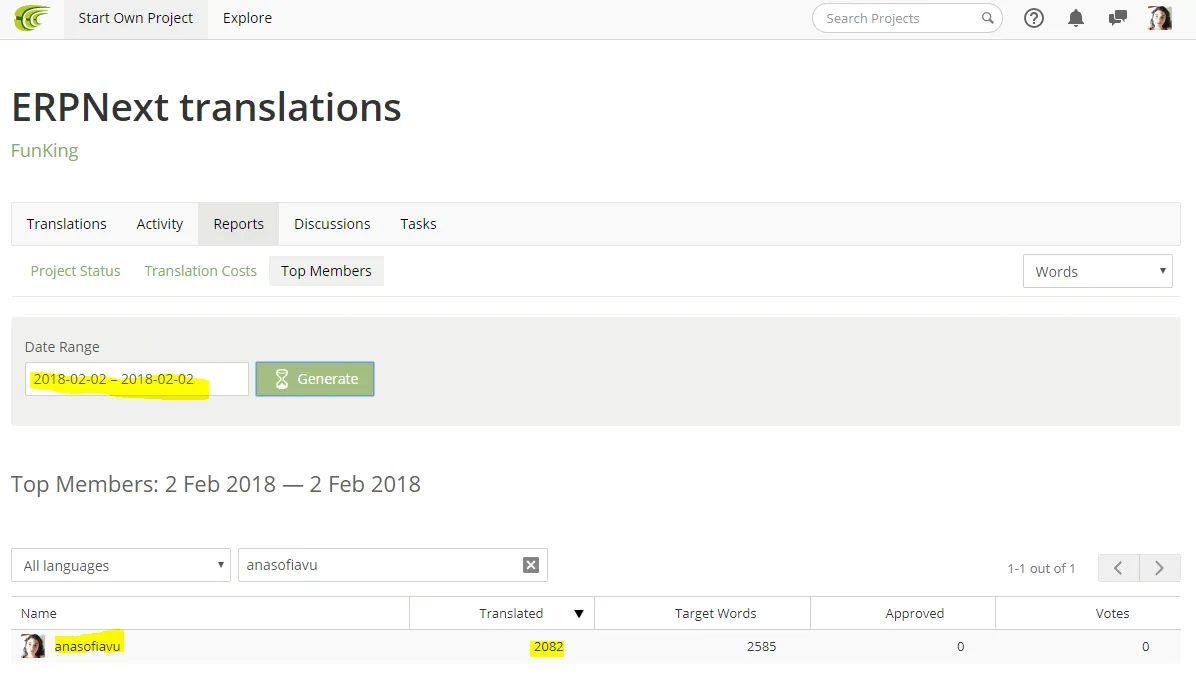Click the 1-1 out of 1 text
The image size is (1196, 678).
click(x=1041, y=568)
